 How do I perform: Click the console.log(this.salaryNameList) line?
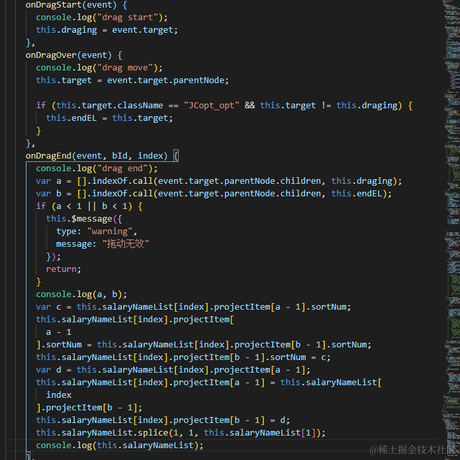[120, 445]
